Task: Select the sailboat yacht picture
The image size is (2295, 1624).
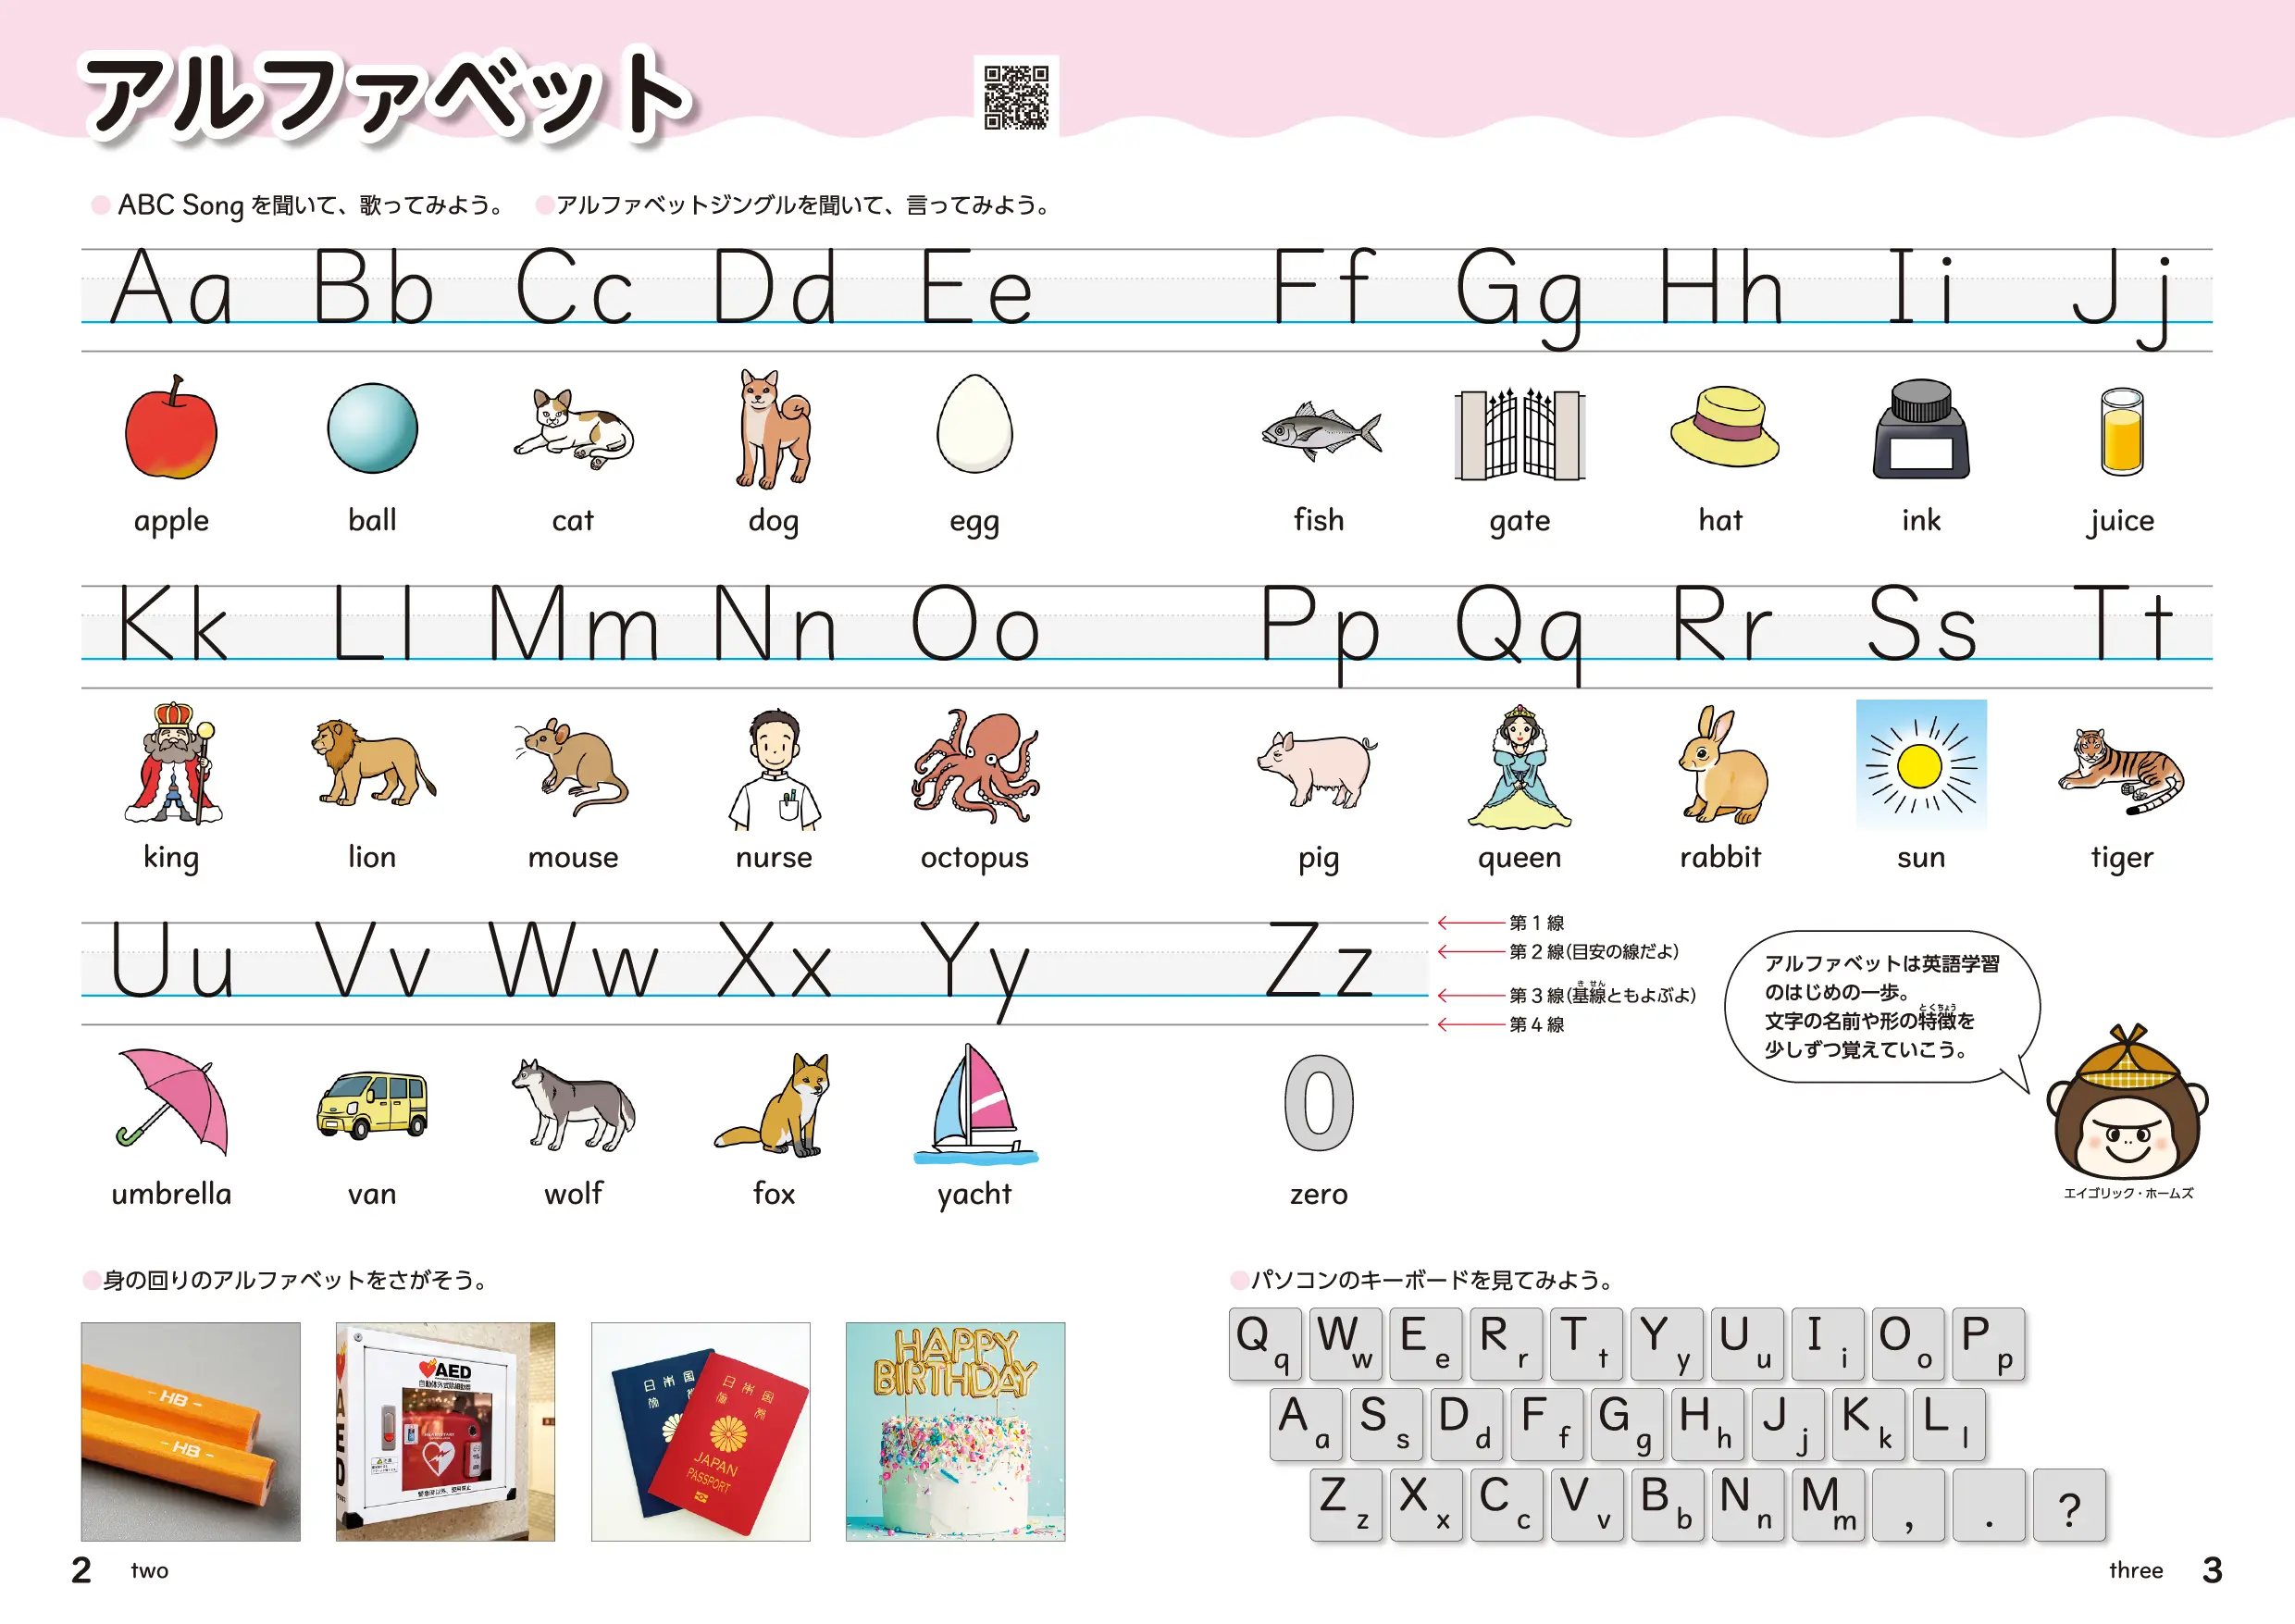Action: pyautogui.click(x=975, y=1104)
